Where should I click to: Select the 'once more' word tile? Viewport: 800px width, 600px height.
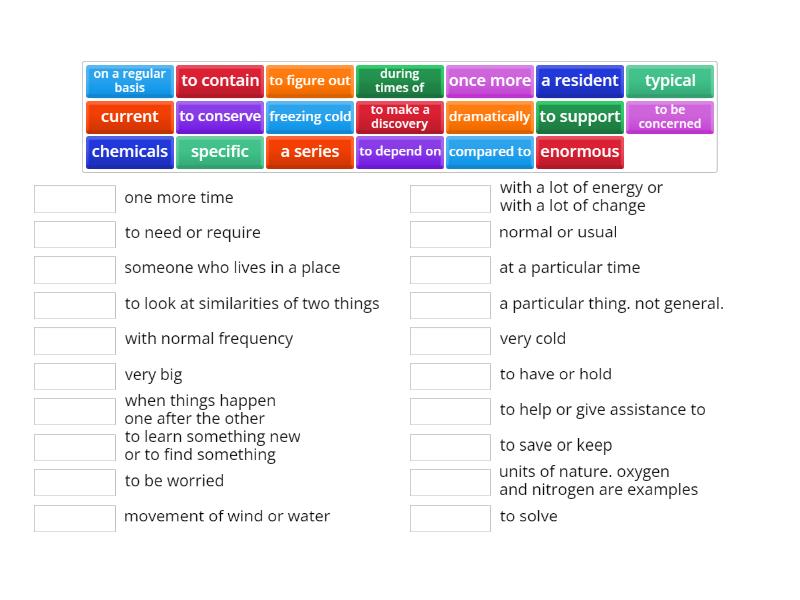point(490,81)
